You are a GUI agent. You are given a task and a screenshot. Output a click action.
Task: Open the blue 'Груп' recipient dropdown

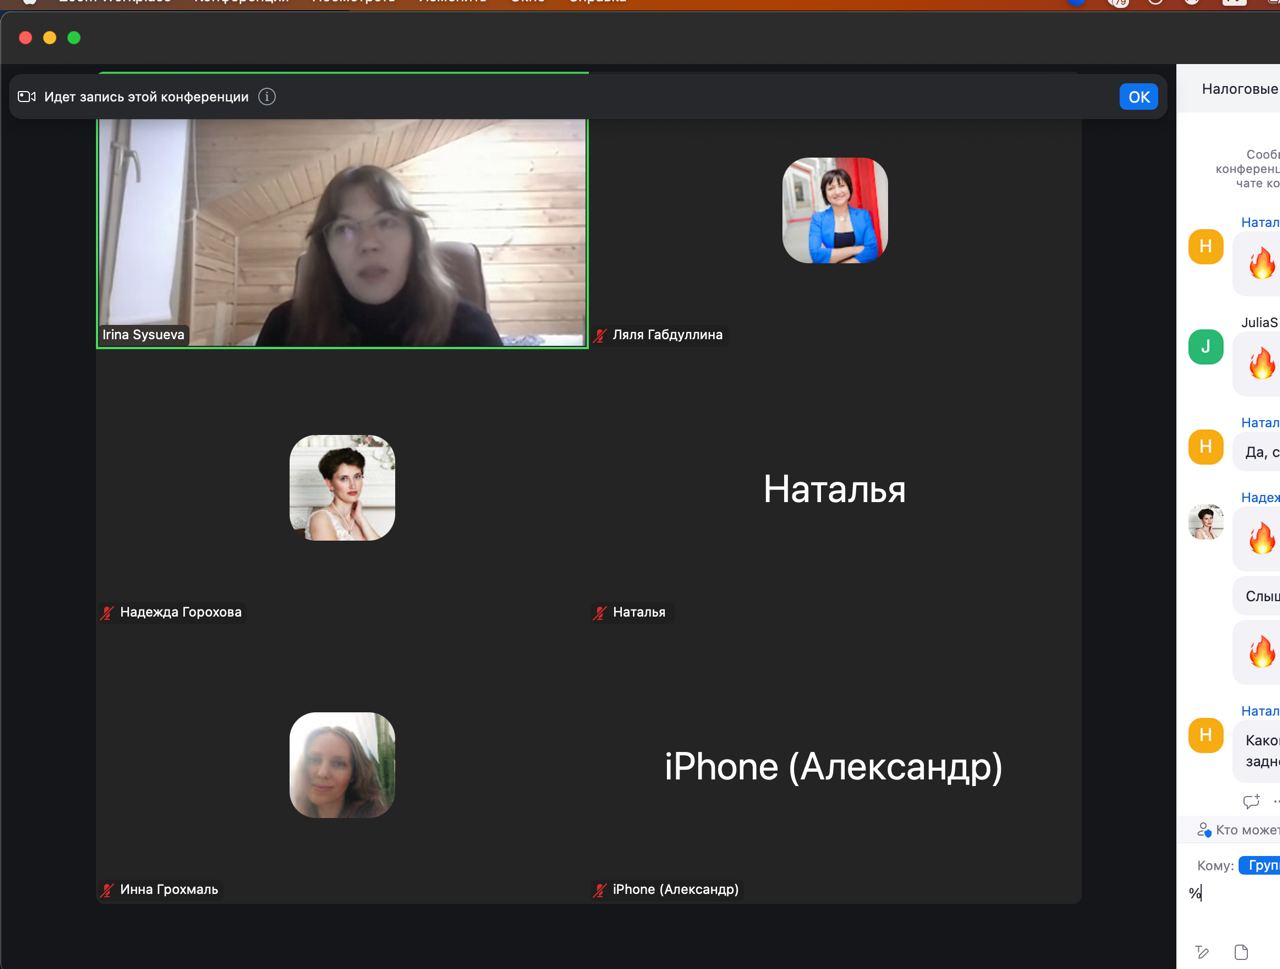(1260, 865)
